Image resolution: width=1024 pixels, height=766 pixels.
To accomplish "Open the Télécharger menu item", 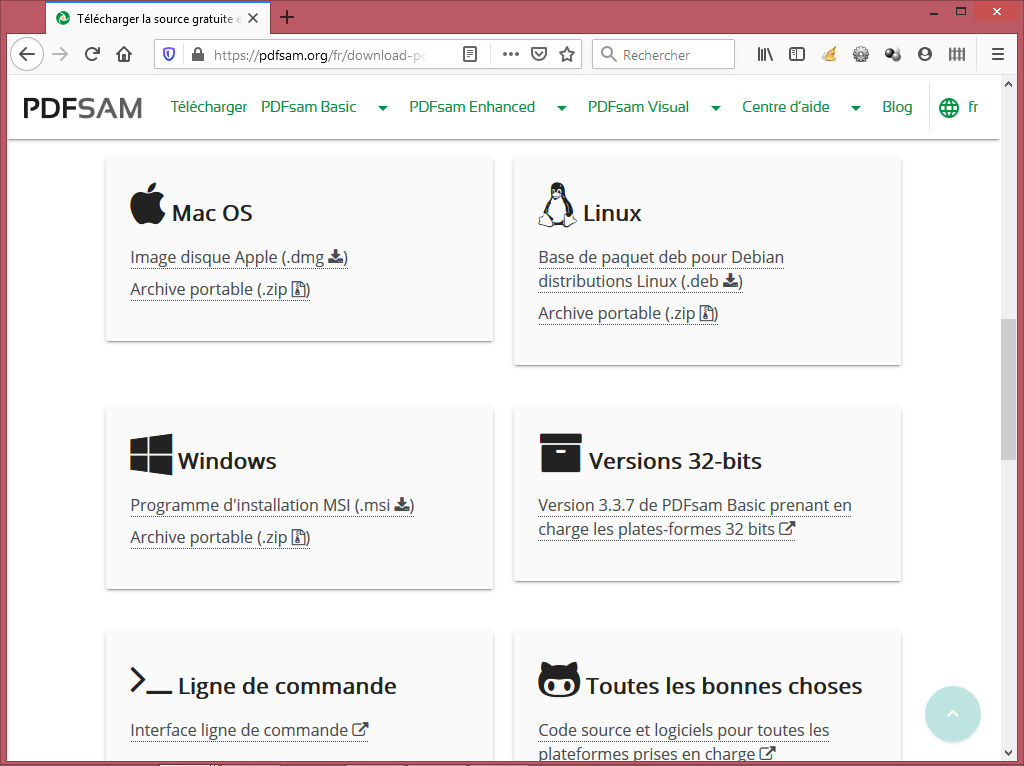I will (x=208, y=107).
